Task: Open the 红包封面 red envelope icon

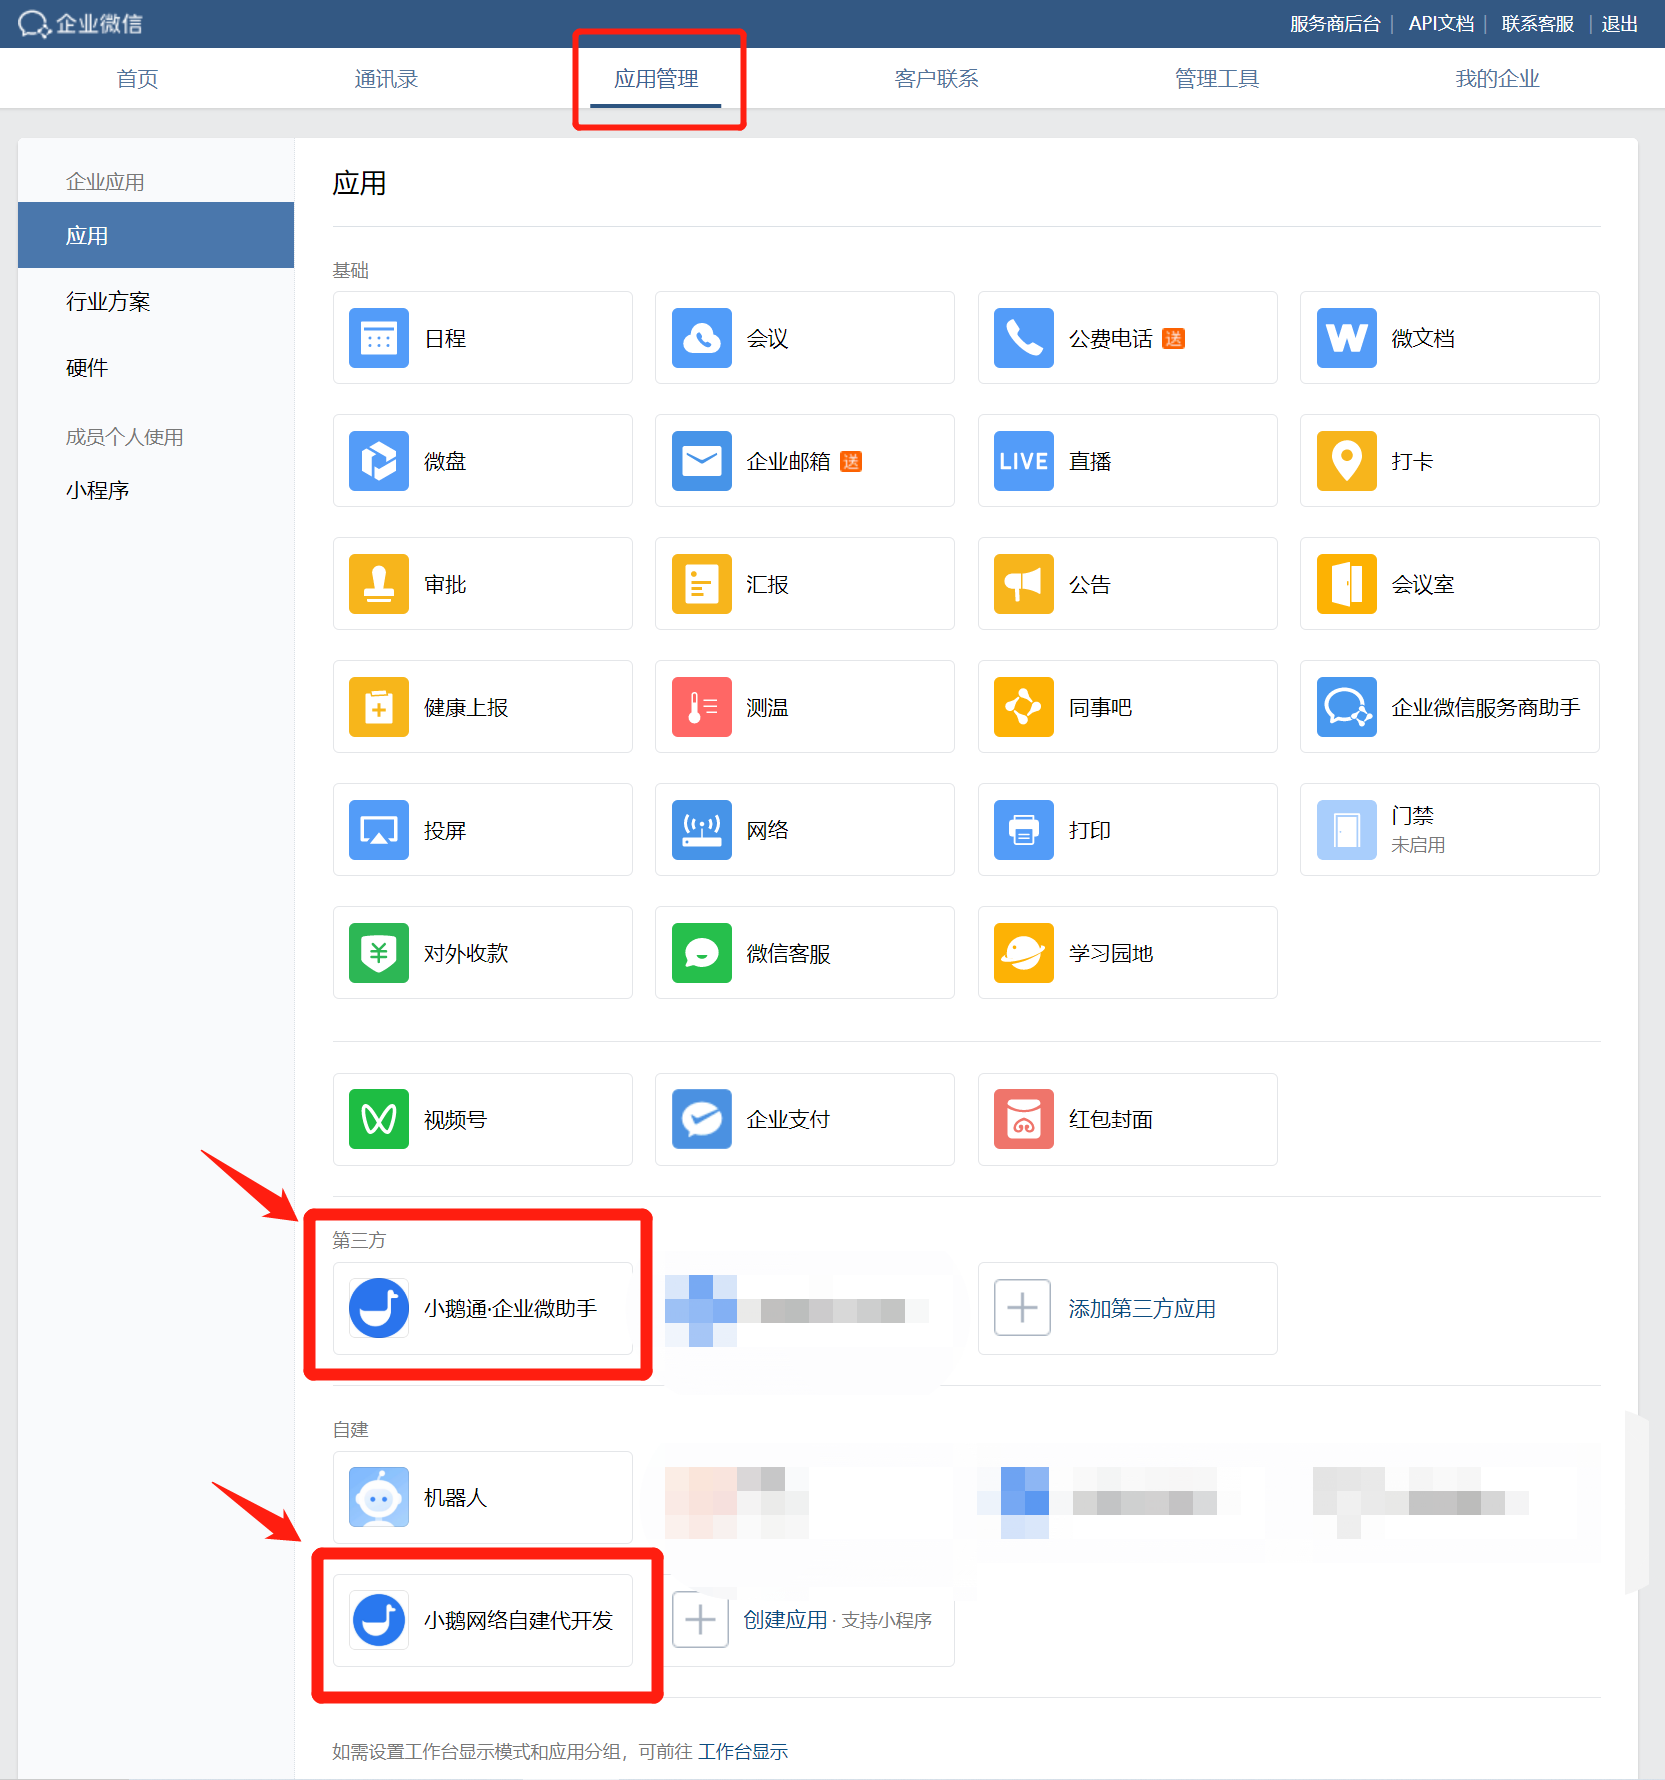Action: [1024, 1119]
